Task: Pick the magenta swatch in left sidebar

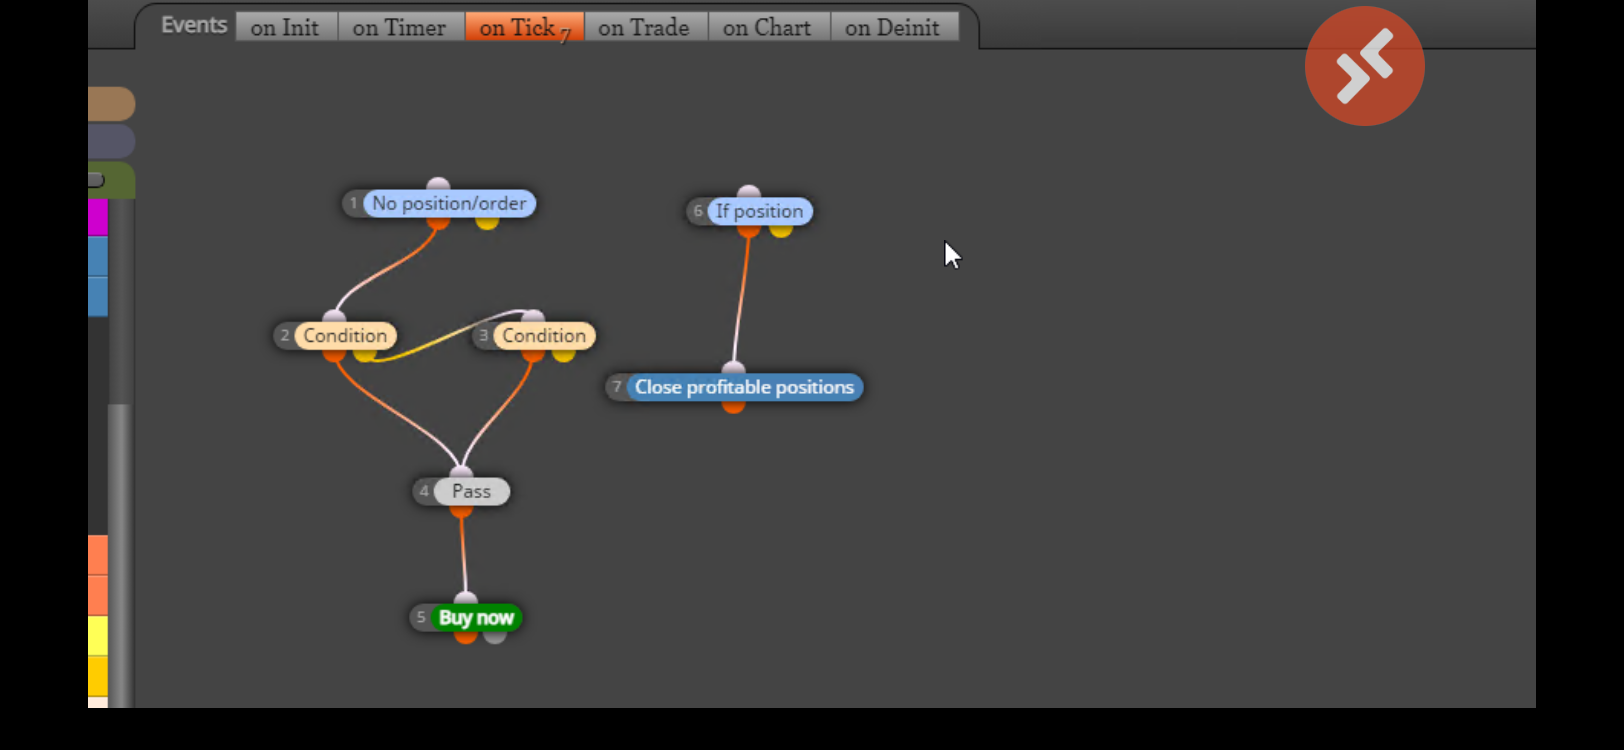Action: click(x=98, y=217)
